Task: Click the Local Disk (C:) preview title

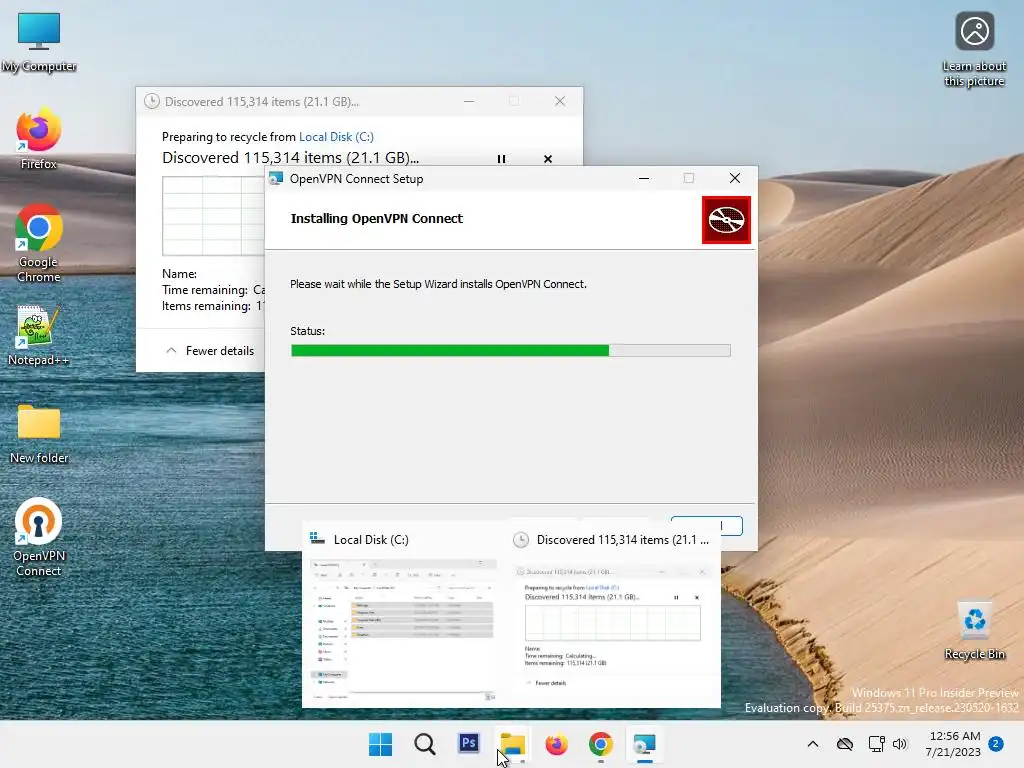Action: tap(371, 540)
